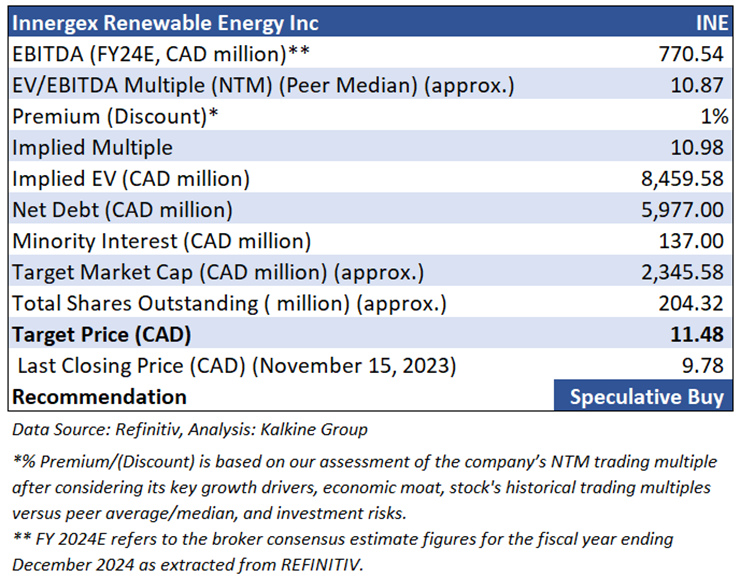
Task: Click the EV/EBITDA Multiple row label
Action: (x=263, y=85)
